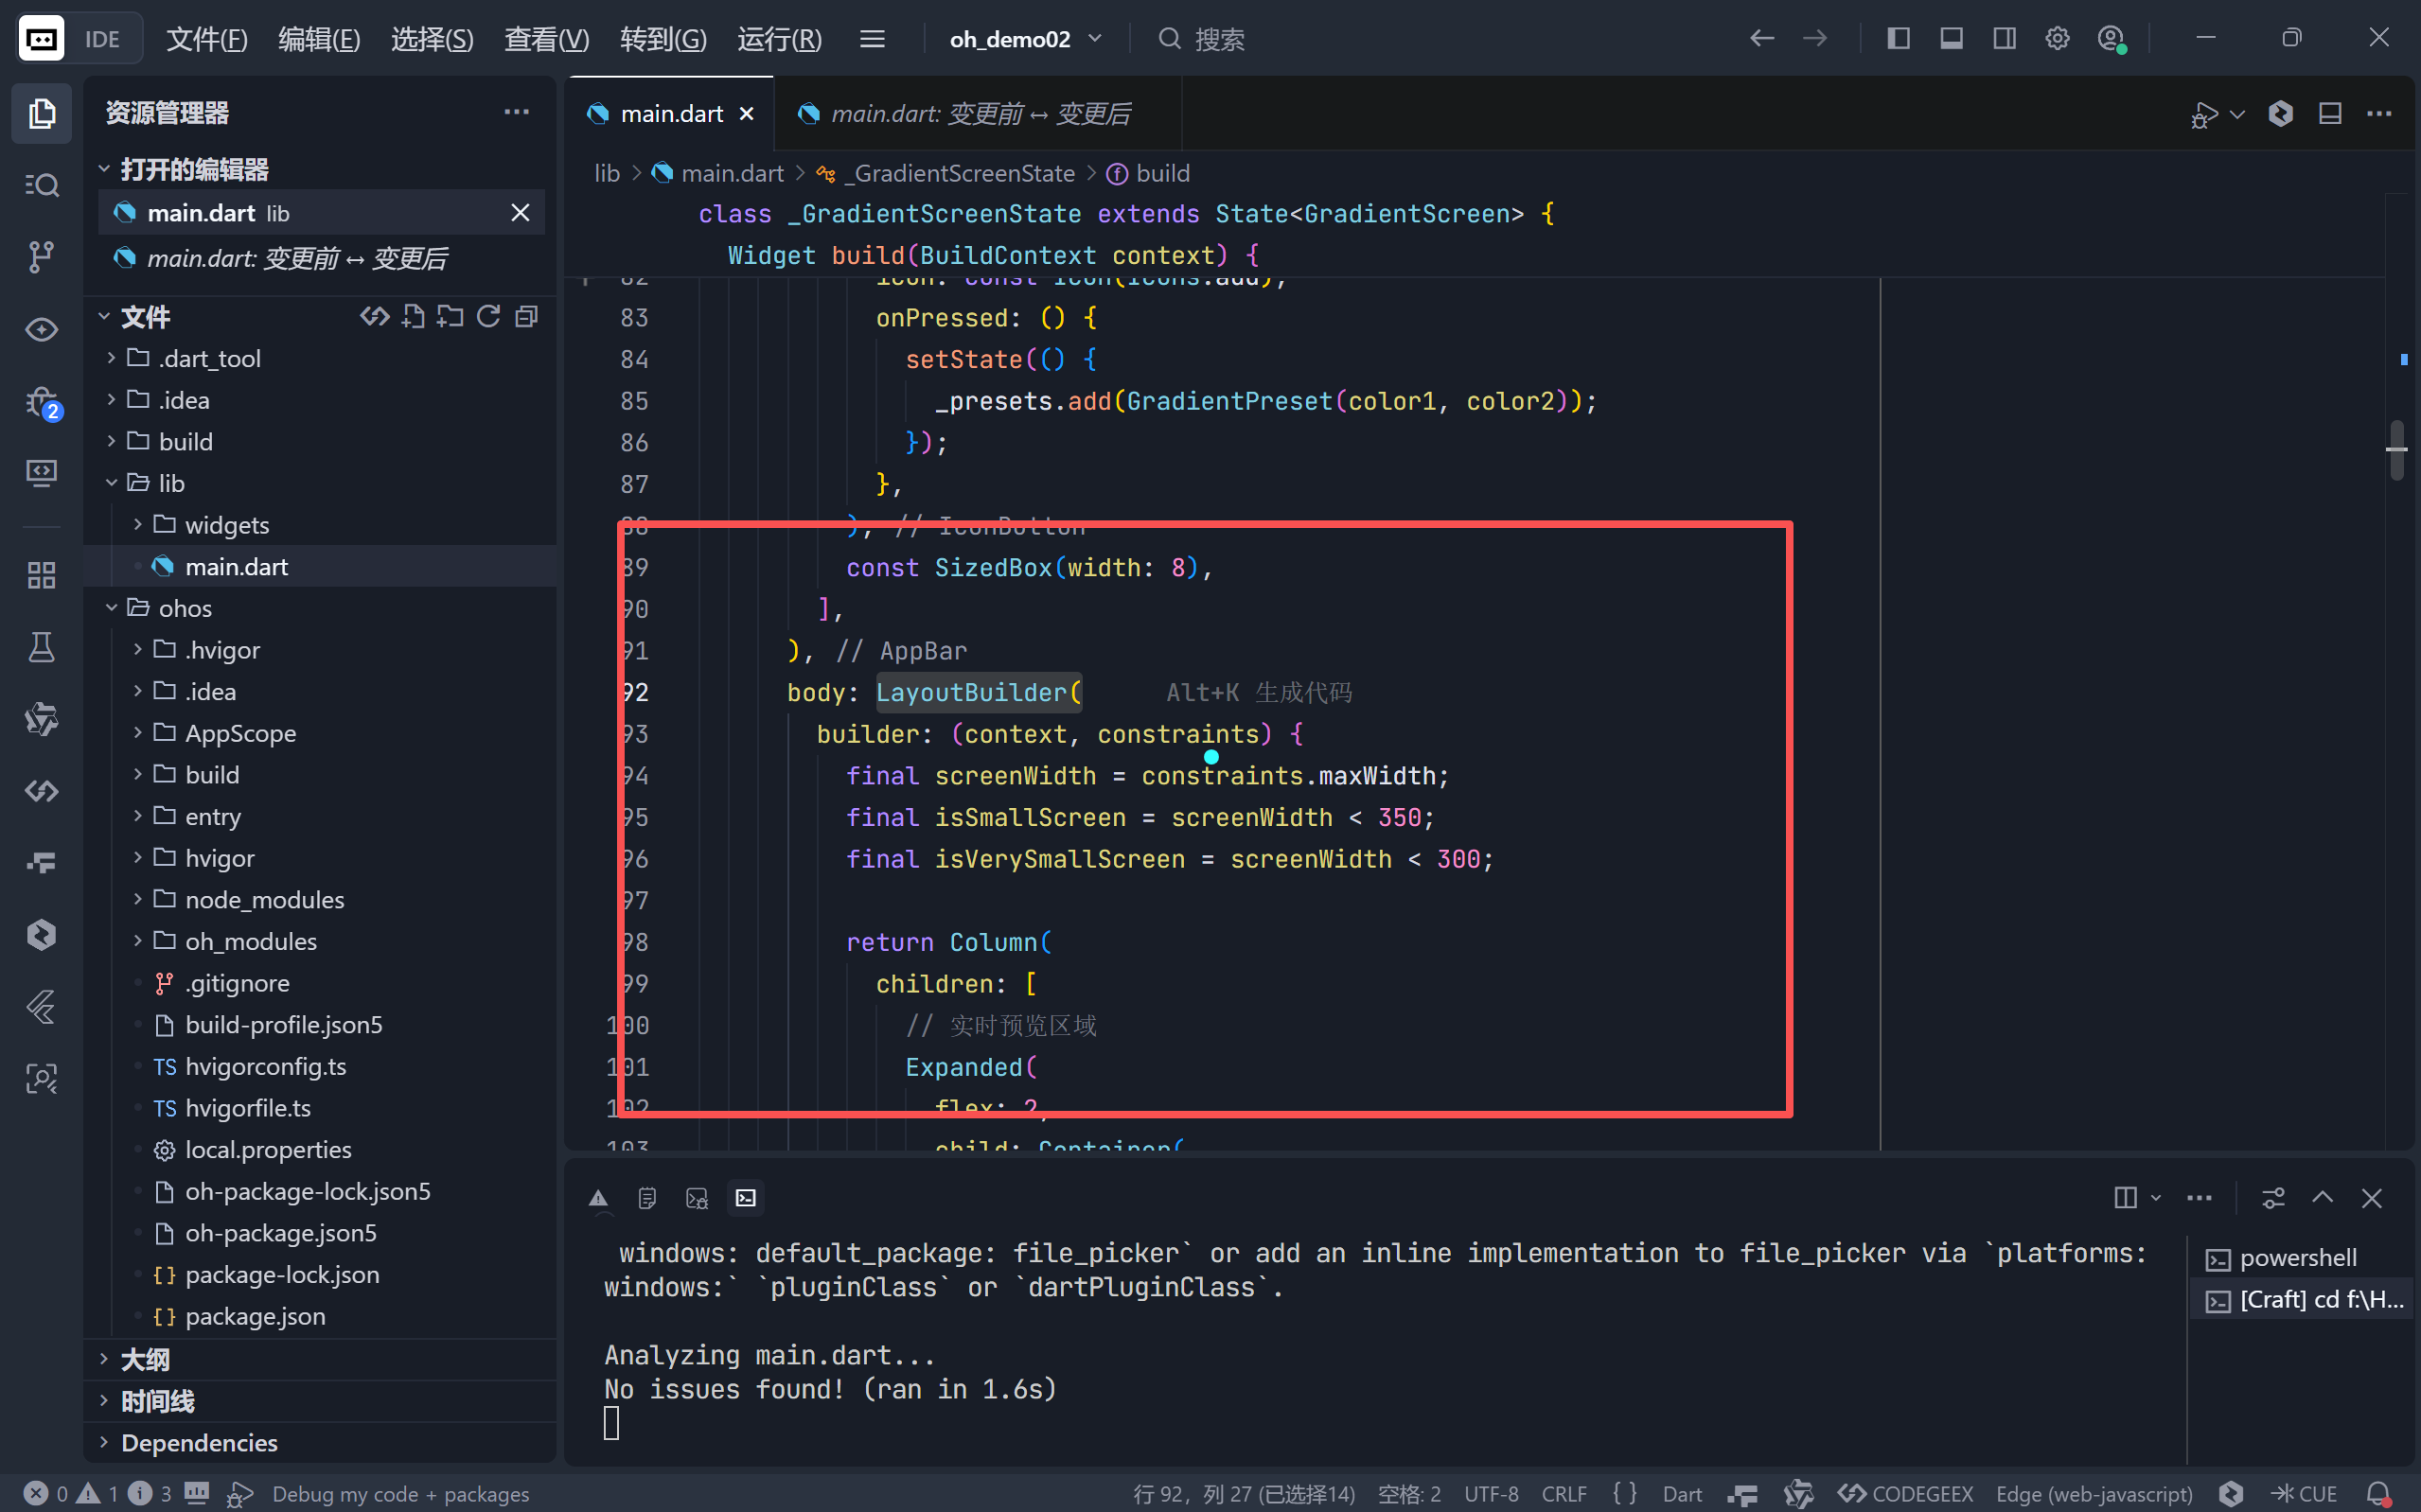This screenshot has width=2421, height=1512.
Task: Toggle the secondary sidebar layout button
Action: coord(2004,39)
